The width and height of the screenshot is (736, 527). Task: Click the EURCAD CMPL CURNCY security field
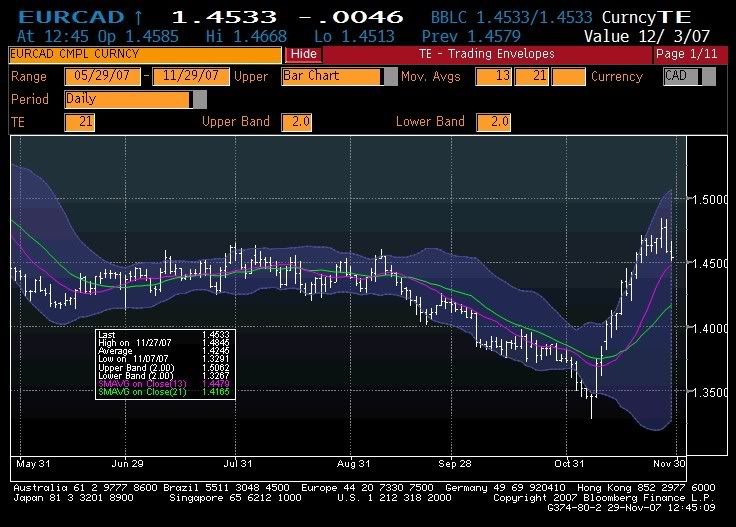145,54
